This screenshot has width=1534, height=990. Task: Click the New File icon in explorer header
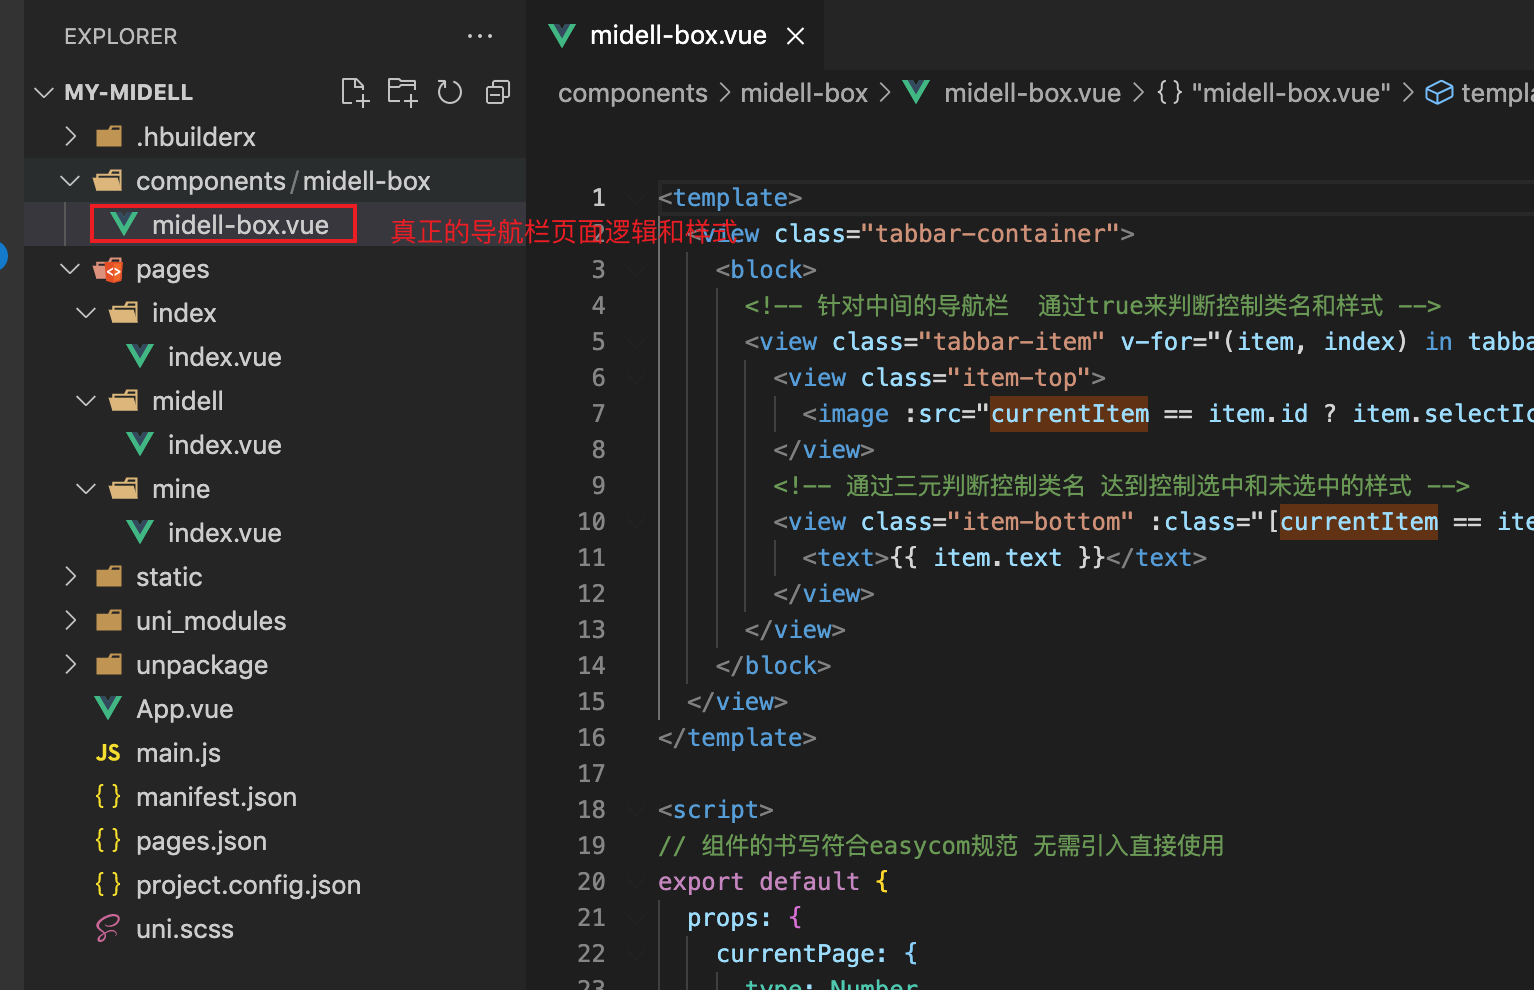pos(355,92)
